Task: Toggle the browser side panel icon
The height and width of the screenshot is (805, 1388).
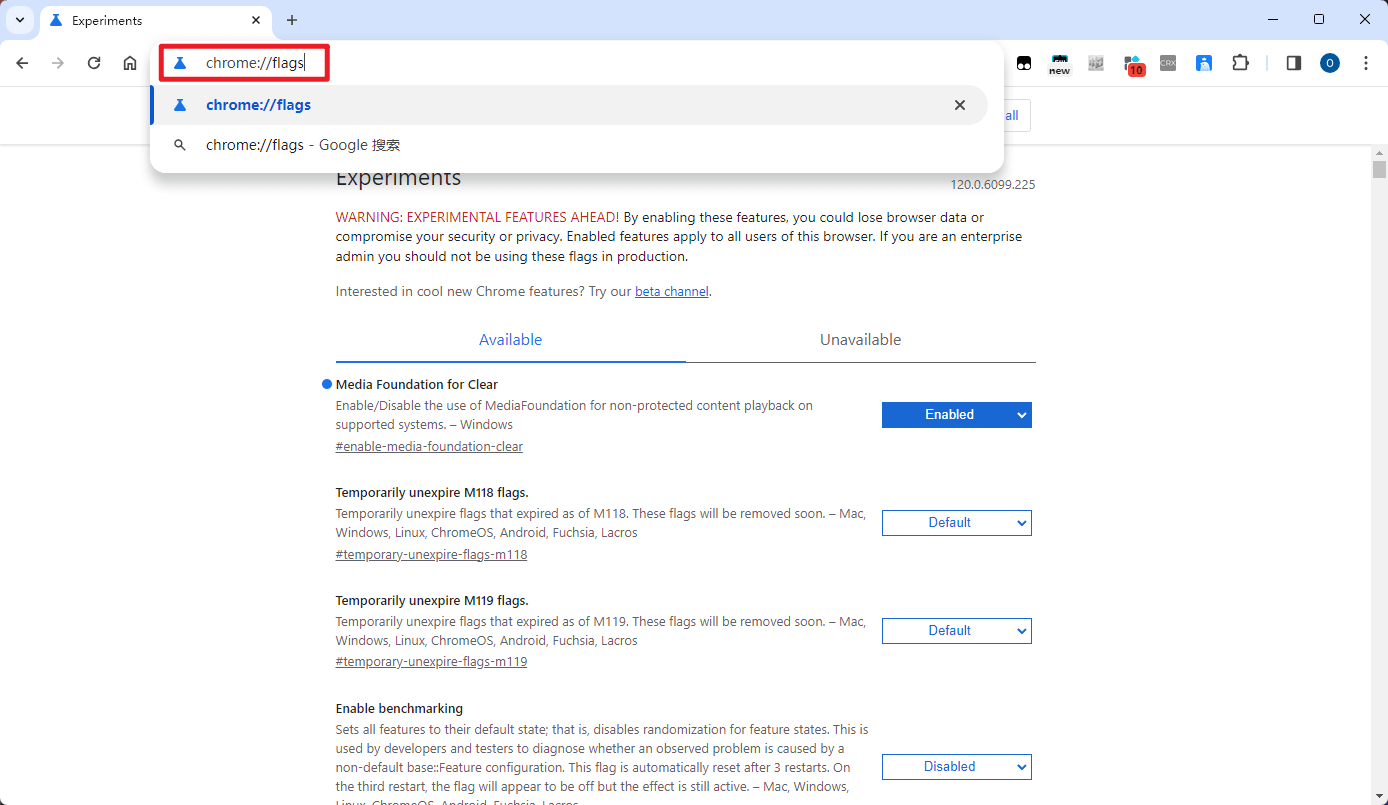Action: click(1293, 63)
